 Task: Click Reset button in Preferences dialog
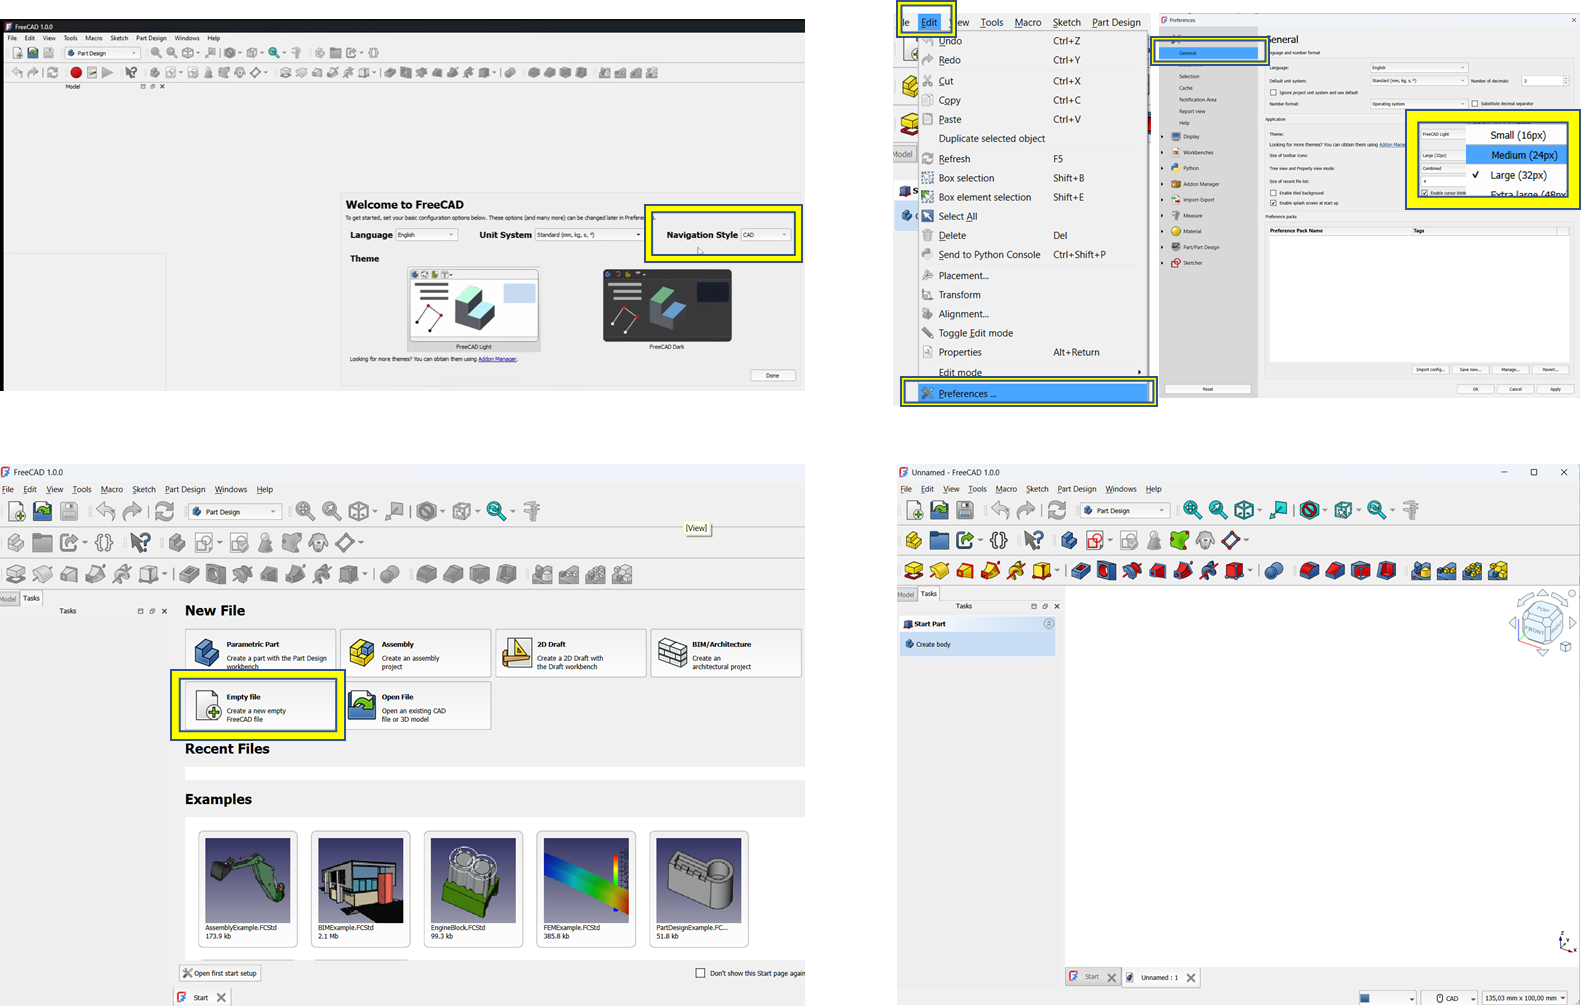[1208, 389]
